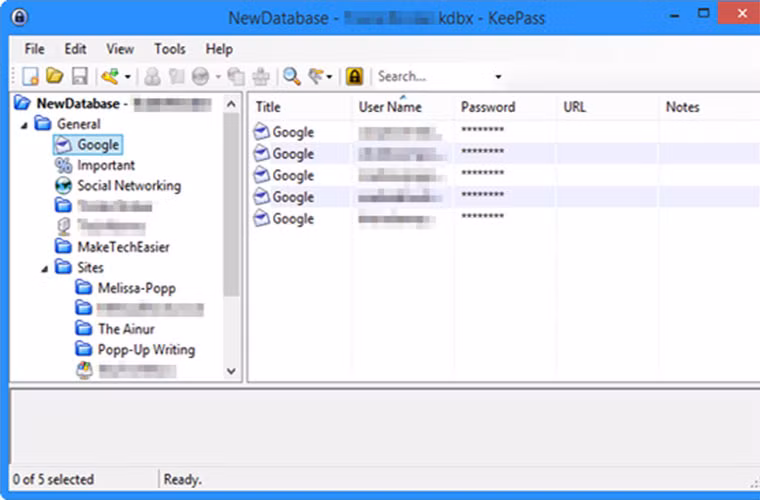This screenshot has height=500, width=760.
Task: Sort by the Notes column header
Action: point(710,107)
